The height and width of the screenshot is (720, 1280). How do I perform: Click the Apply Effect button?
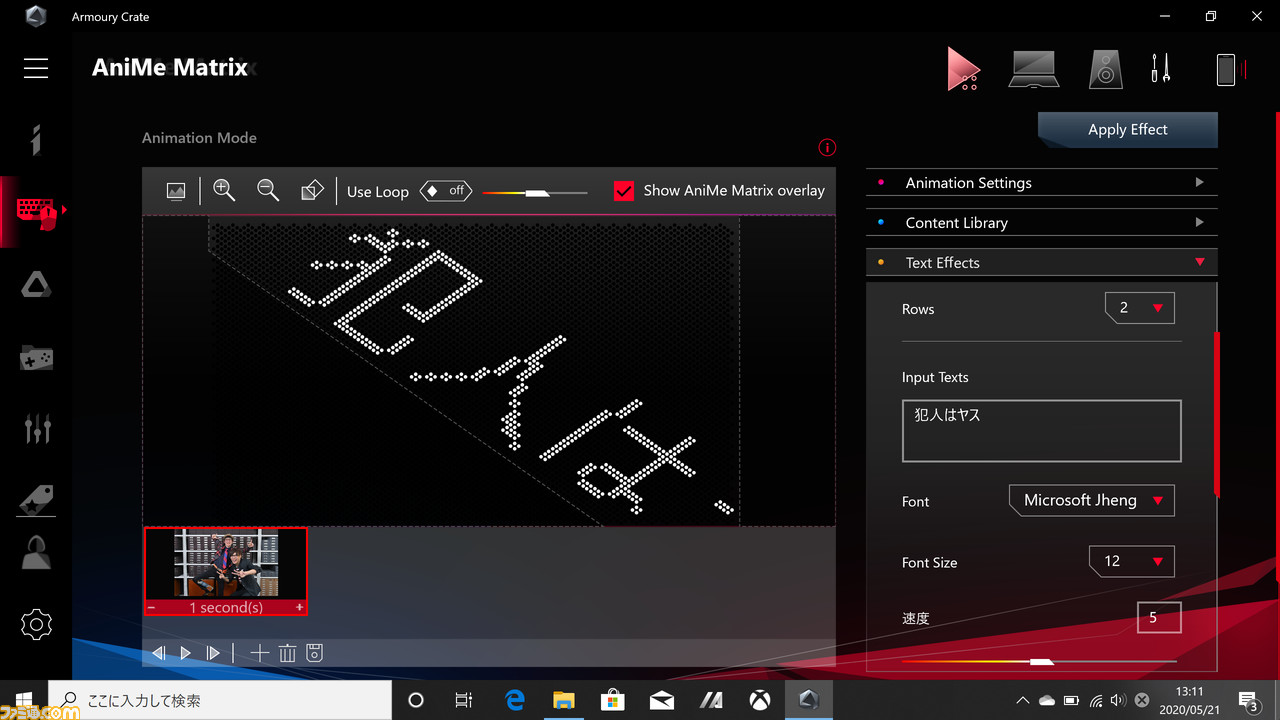coord(1128,129)
